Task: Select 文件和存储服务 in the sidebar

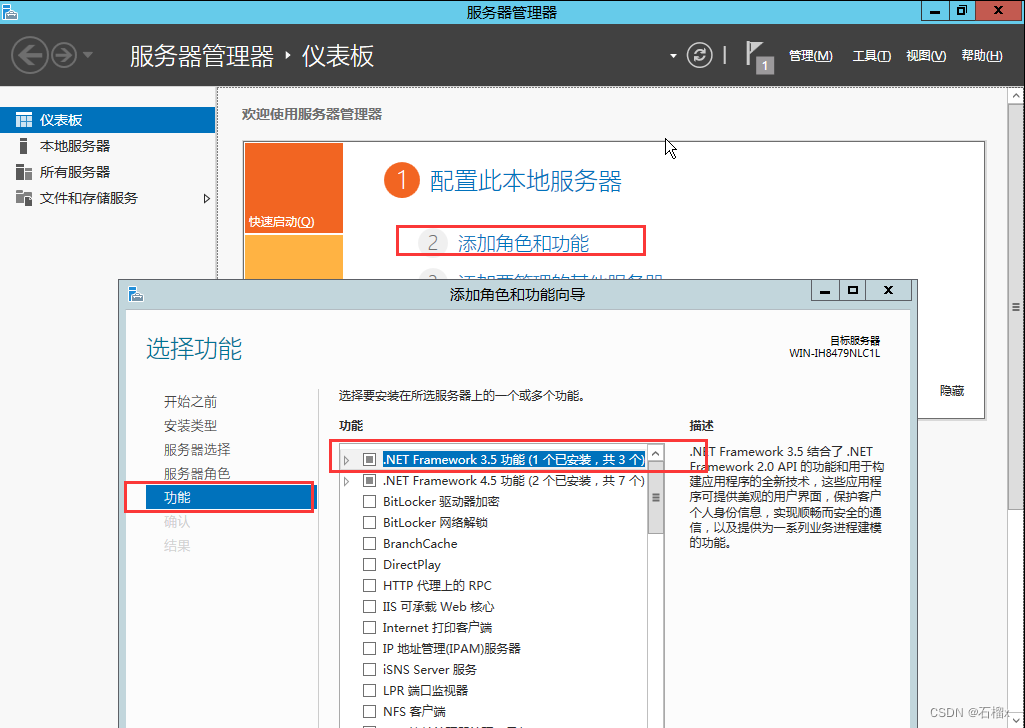Action: pos(107,198)
